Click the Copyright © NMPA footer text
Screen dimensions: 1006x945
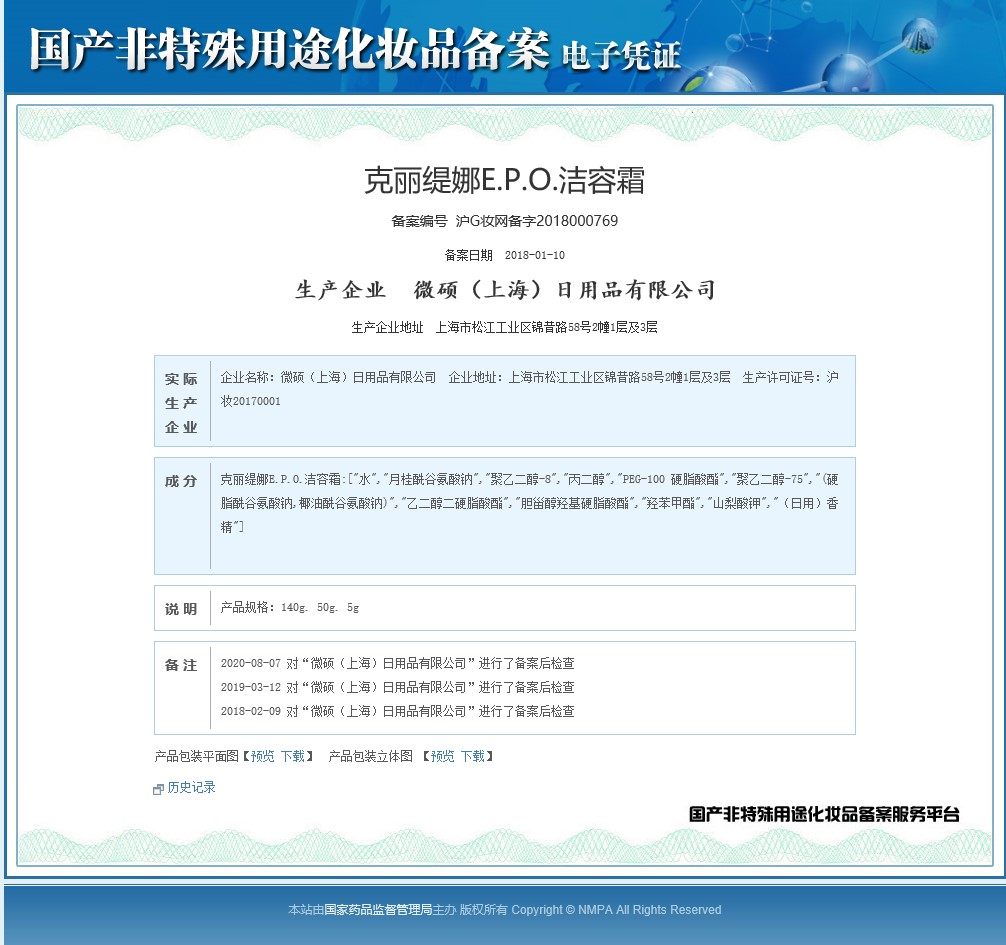[616, 910]
